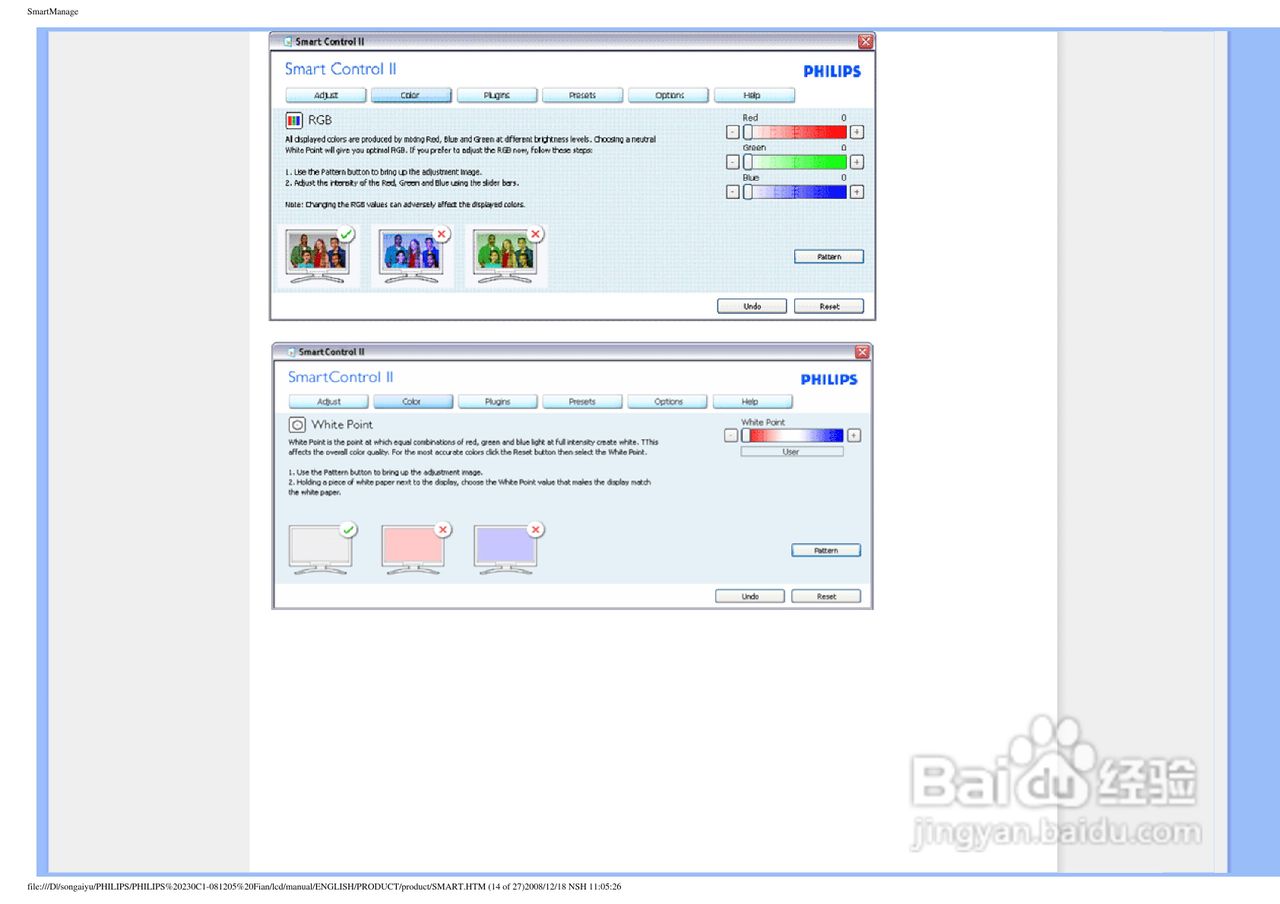
Task: Click the 'Smart Control II' heading text
Action: [340, 69]
